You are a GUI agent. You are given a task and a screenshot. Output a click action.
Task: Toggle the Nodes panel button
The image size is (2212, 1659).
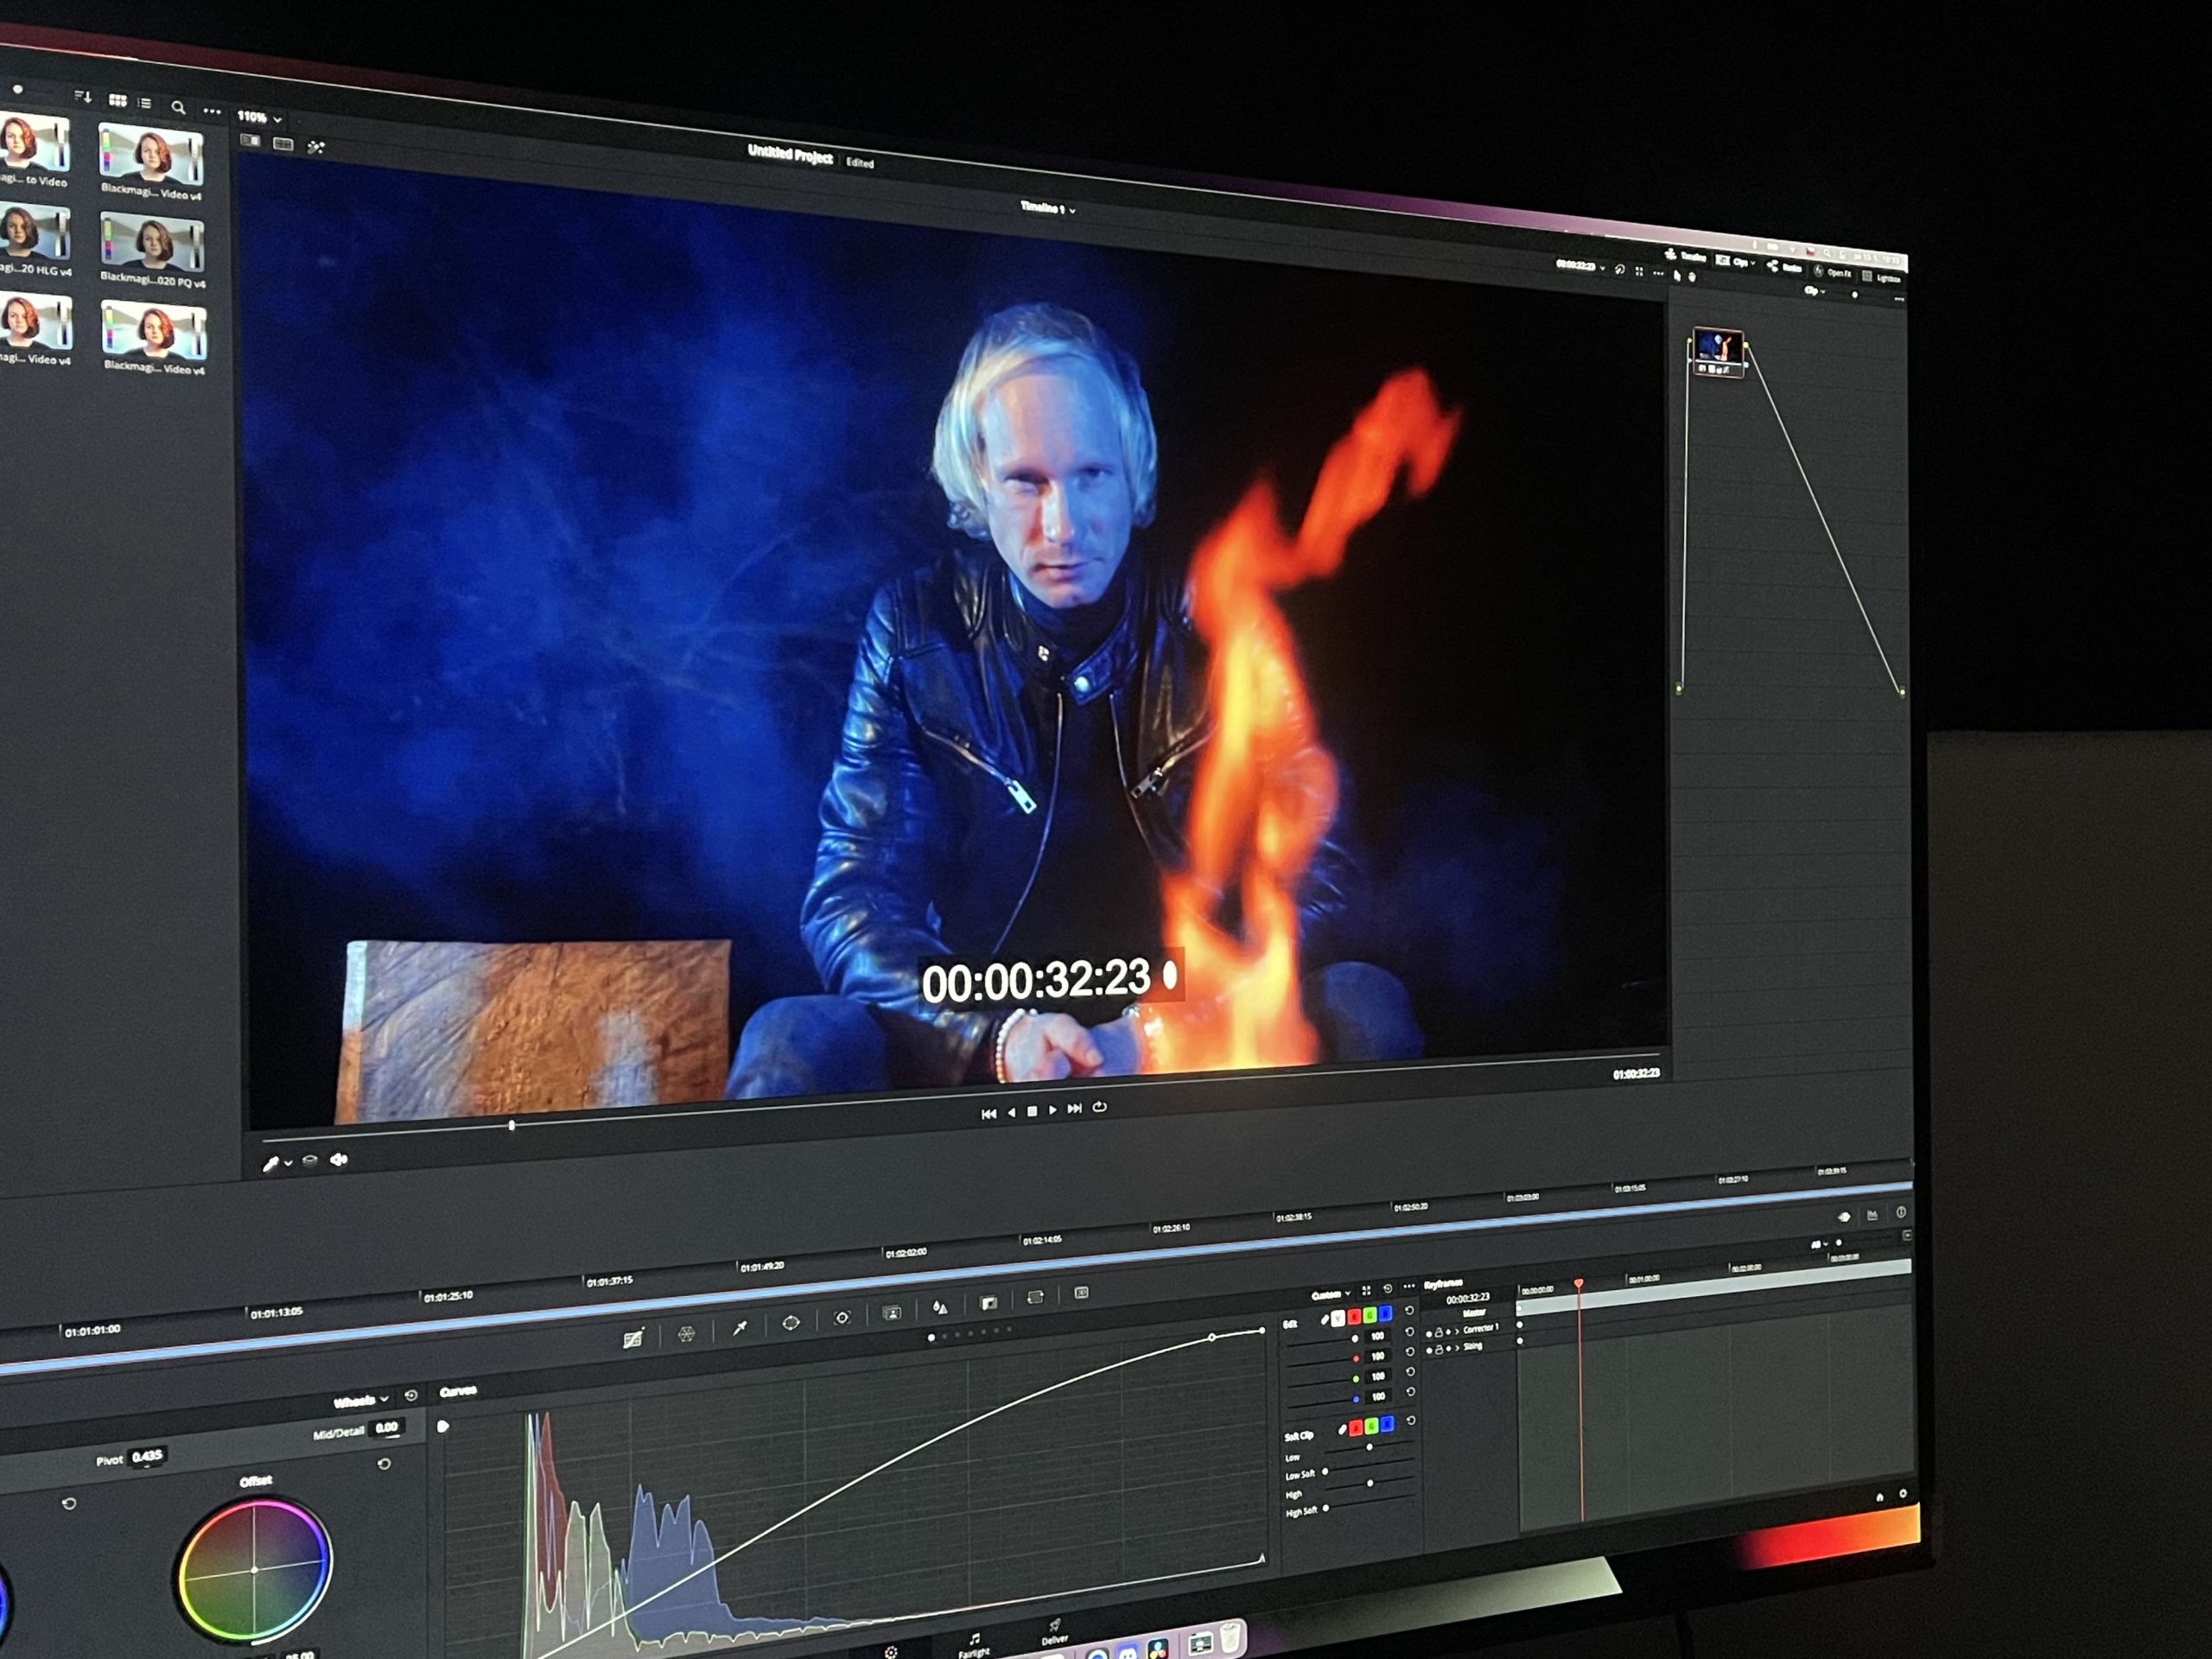coord(1784,266)
